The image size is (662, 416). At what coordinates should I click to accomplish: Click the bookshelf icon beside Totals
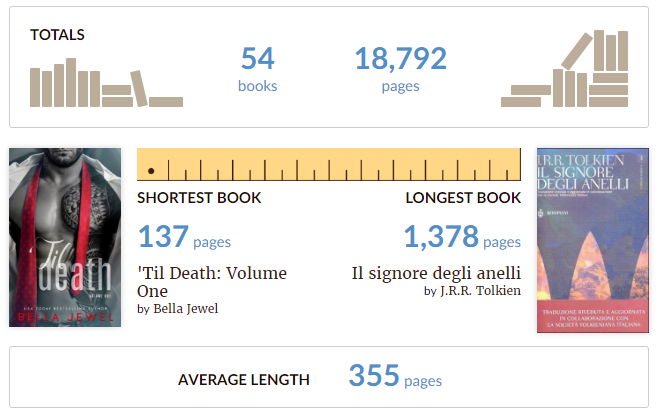(x=105, y=83)
